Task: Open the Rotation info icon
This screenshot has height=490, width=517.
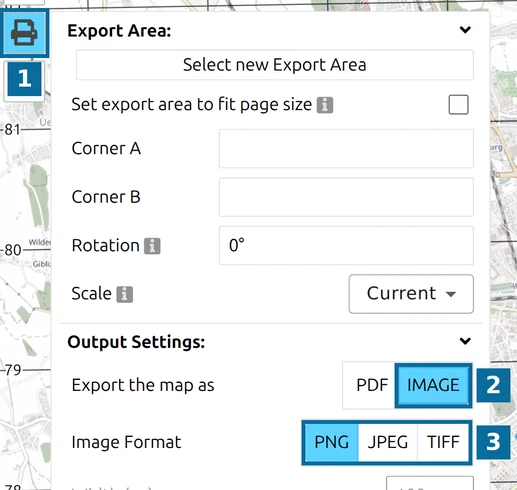Action: pyautogui.click(x=152, y=246)
